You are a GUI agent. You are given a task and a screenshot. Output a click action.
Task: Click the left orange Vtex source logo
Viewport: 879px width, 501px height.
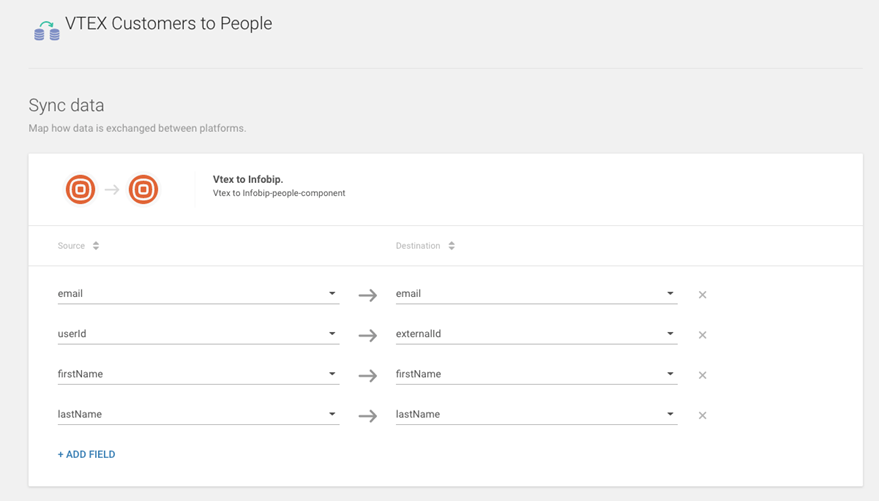tap(80, 189)
